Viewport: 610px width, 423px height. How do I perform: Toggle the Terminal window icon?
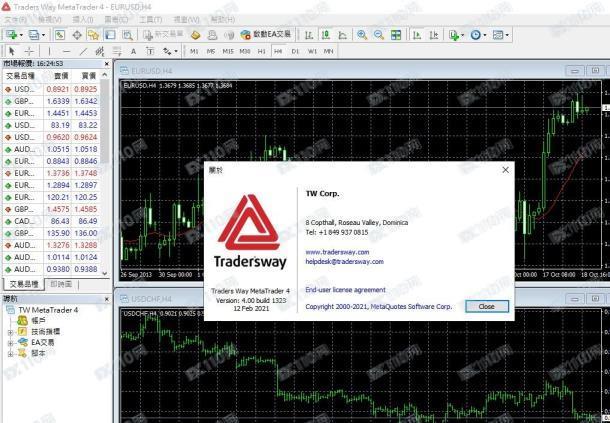click(x=110, y=35)
